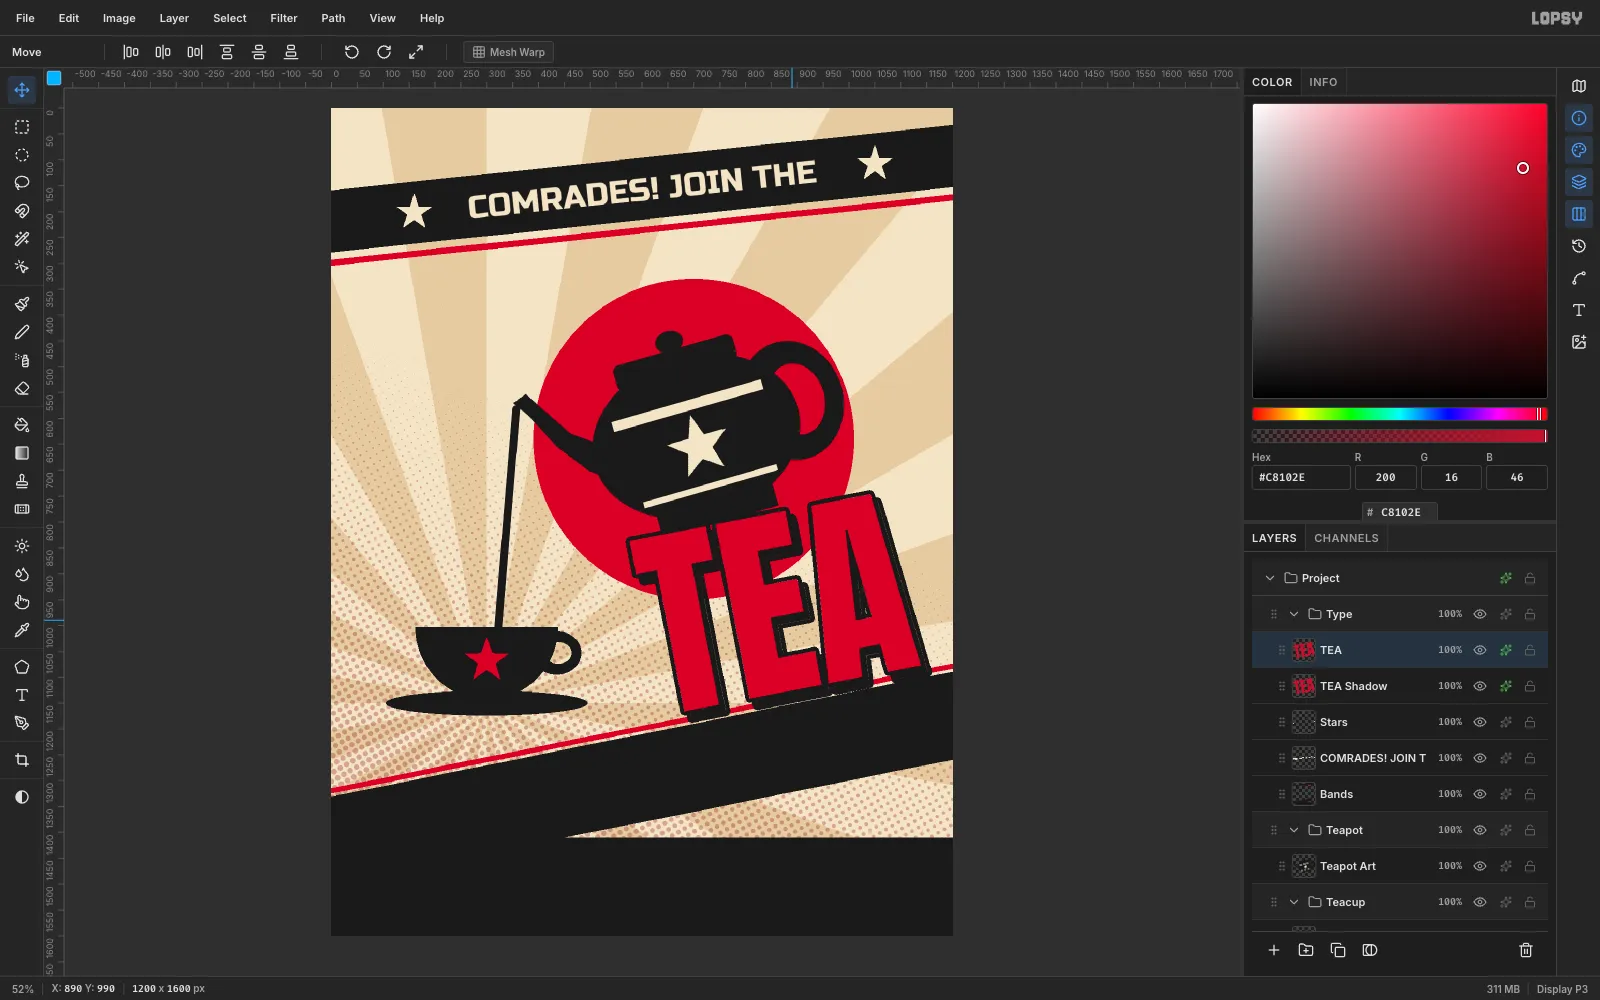This screenshot has height=1000, width=1600.
Task: Click the R value input field
Action: 1385,478
